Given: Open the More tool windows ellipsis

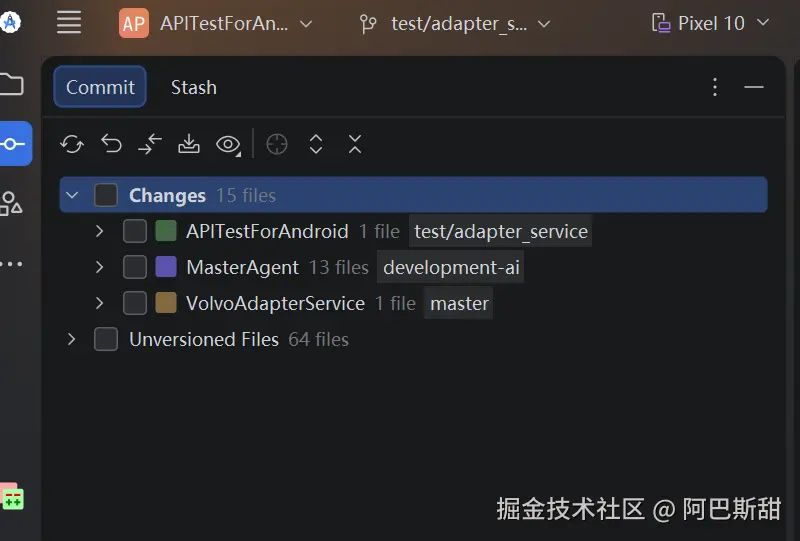Looking at the screenshot, I should [x=11, y=264].
